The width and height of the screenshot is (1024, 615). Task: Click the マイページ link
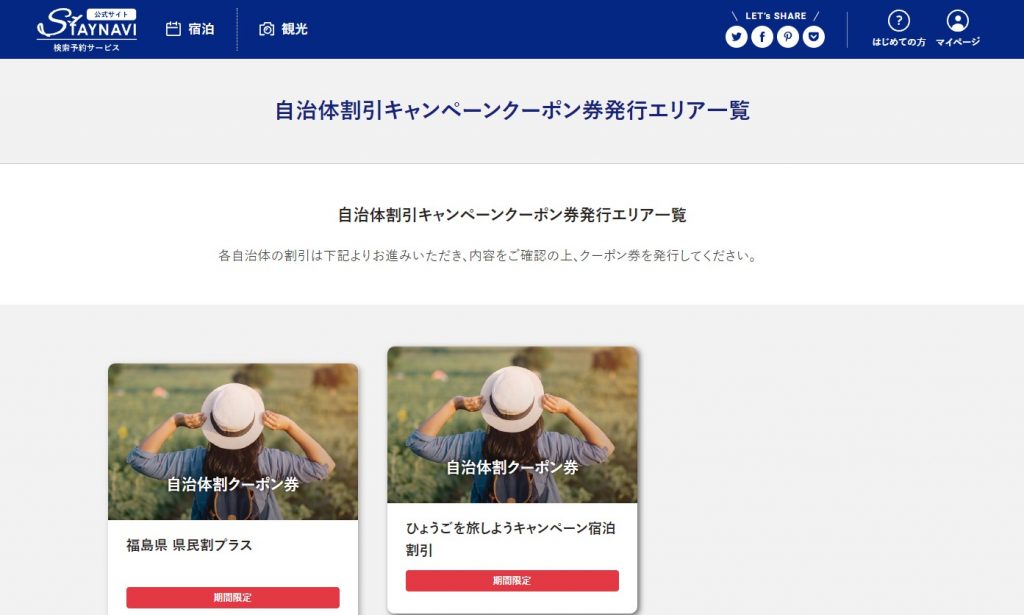(x=957, y=42)
